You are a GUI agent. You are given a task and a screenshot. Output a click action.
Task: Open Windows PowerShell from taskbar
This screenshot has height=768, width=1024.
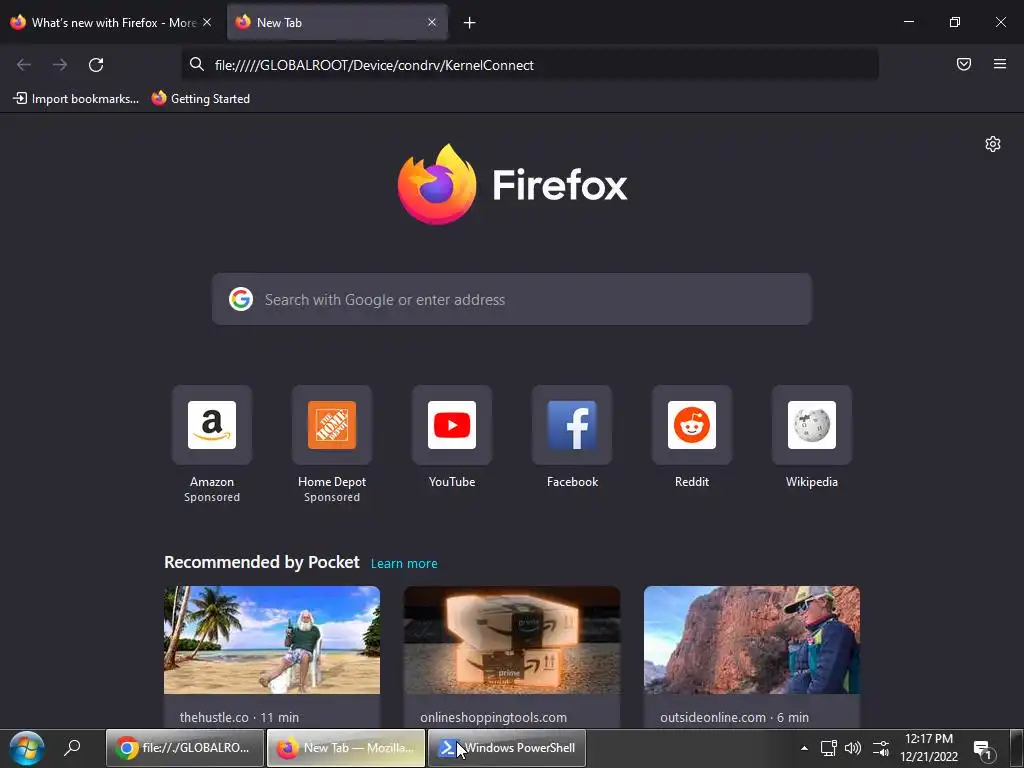point(507,748)
